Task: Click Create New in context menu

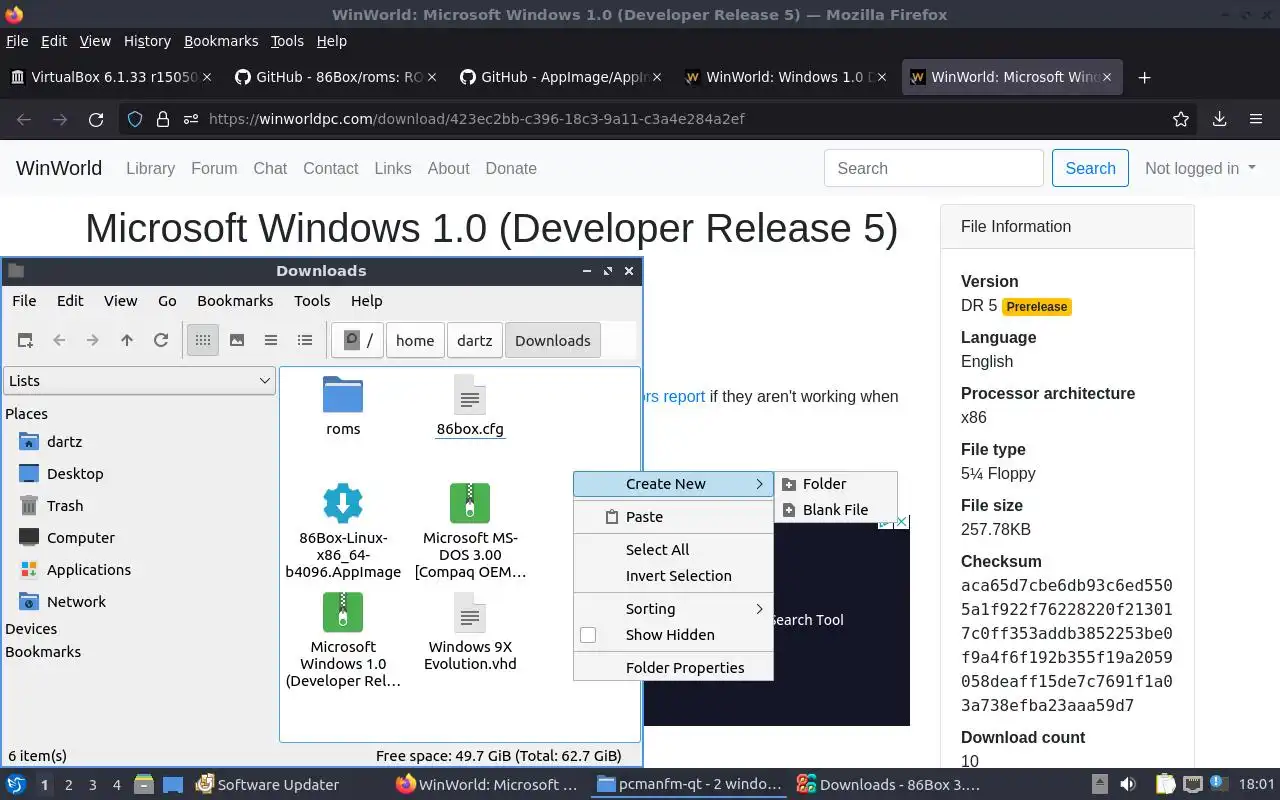Action: click(673, 483)
